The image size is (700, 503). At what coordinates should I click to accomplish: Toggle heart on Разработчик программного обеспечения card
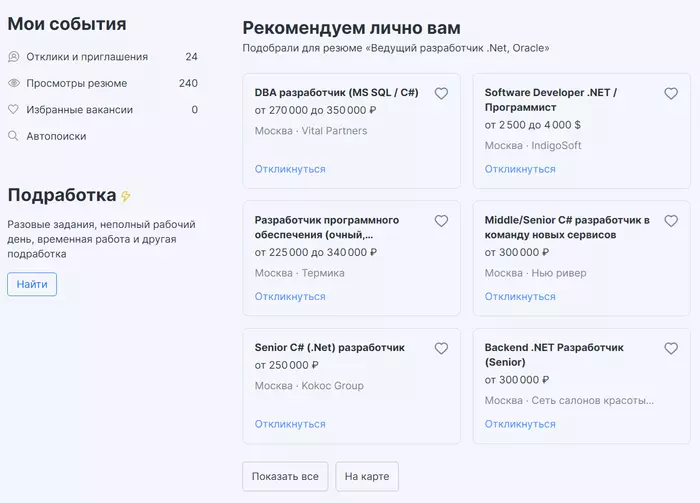(441, 221)
